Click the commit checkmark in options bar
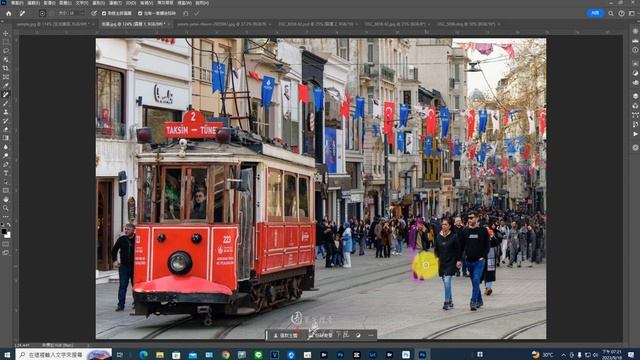640x360 pixels. click(x=197, y=13)
